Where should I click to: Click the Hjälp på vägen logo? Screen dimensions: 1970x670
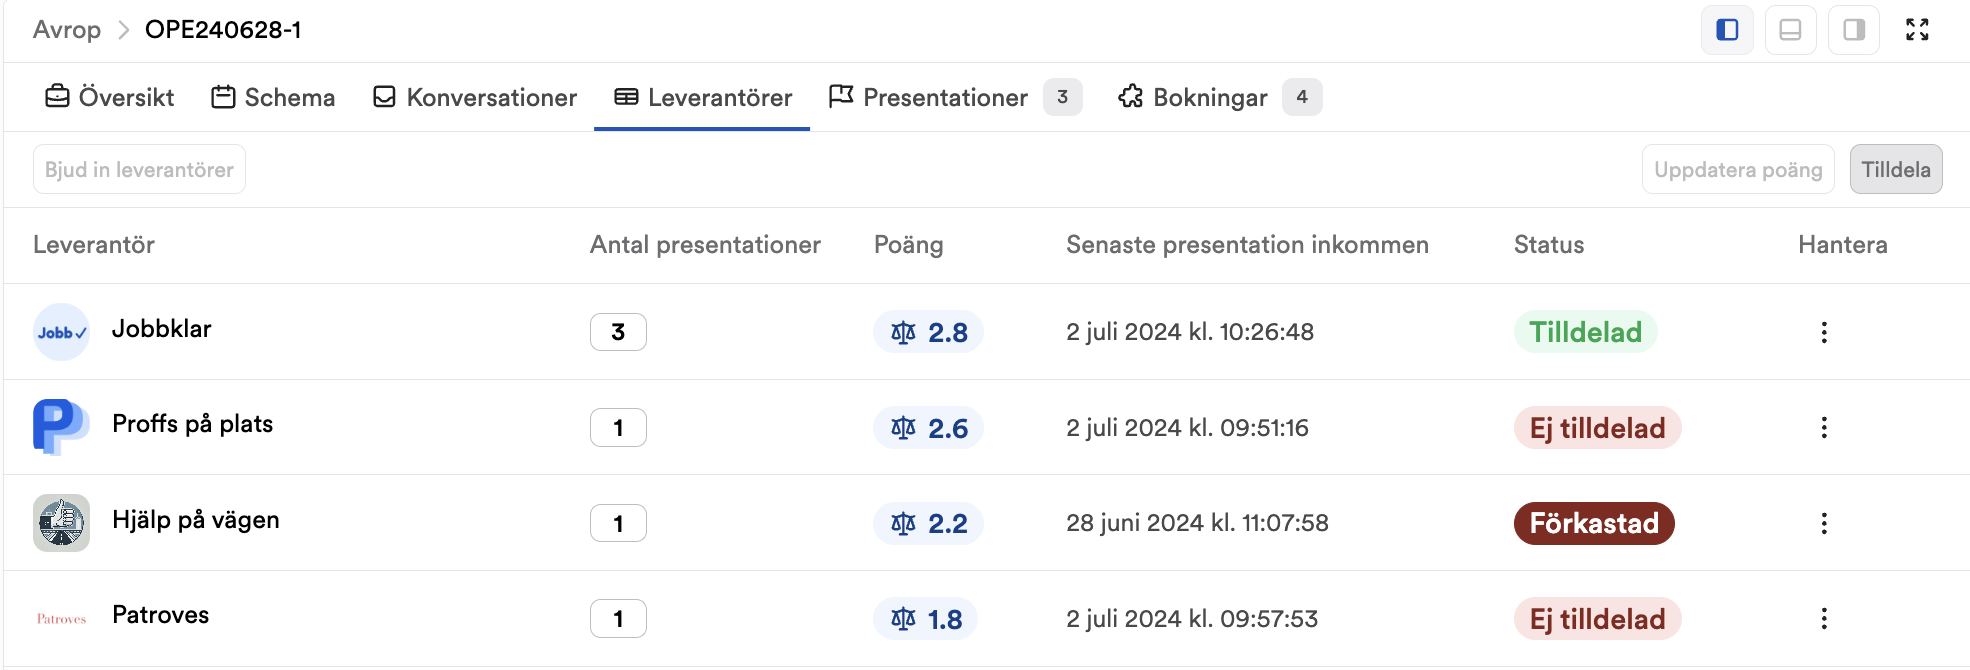(x=61, y=523)
